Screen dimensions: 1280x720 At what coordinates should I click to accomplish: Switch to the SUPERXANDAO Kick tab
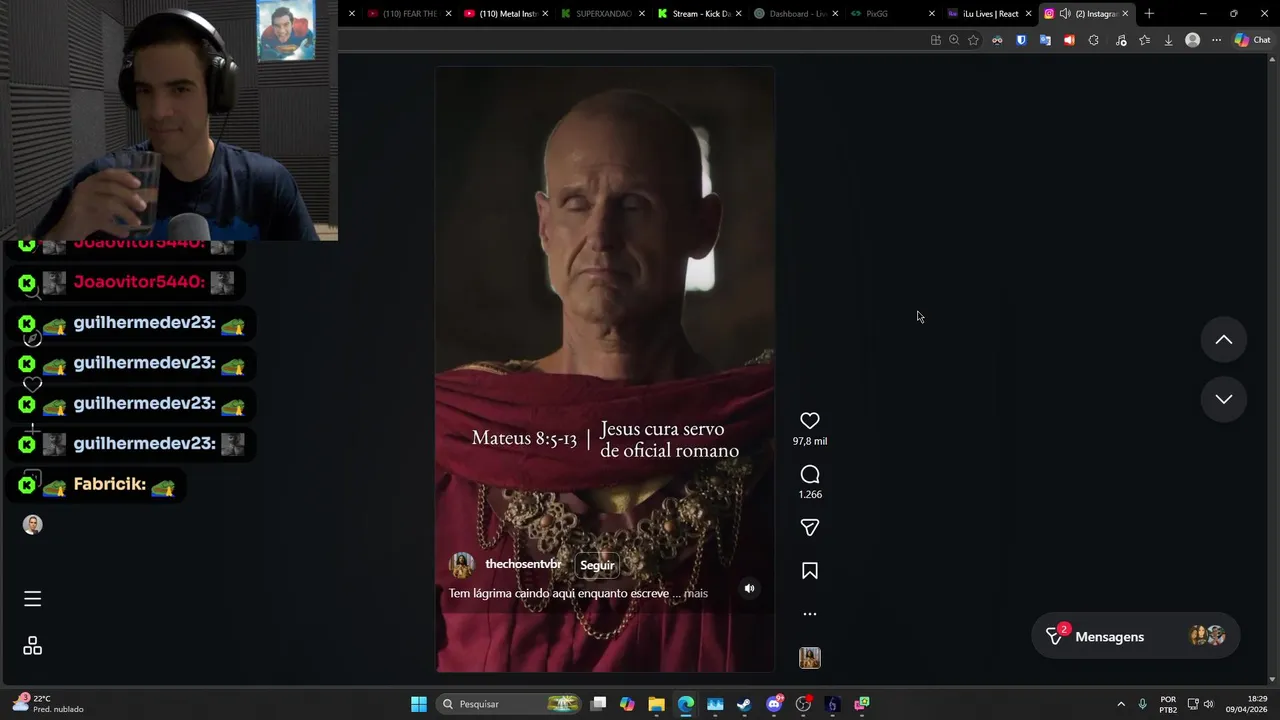coord(603,14)
